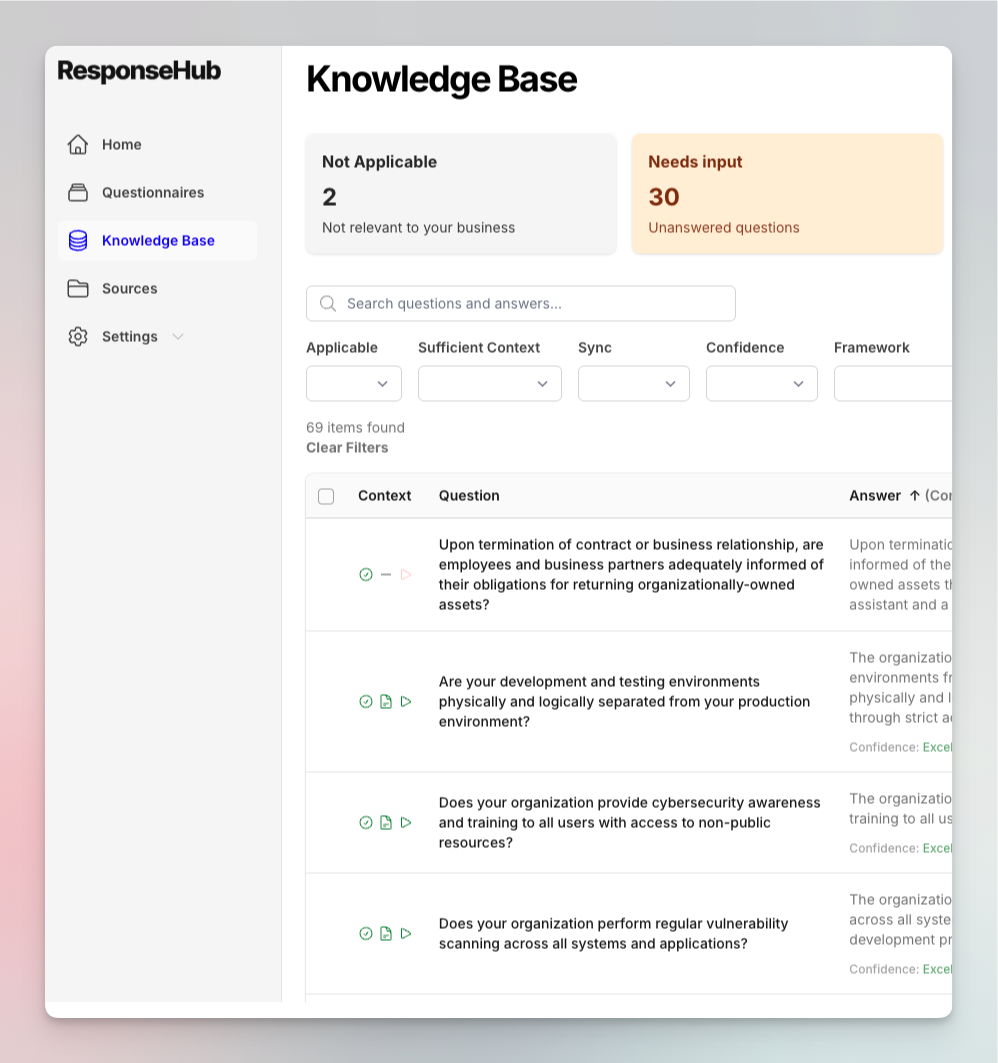Switch to the Knowledge Base section
This screenshot has height=1063, width=998.
tap(158, 240)
